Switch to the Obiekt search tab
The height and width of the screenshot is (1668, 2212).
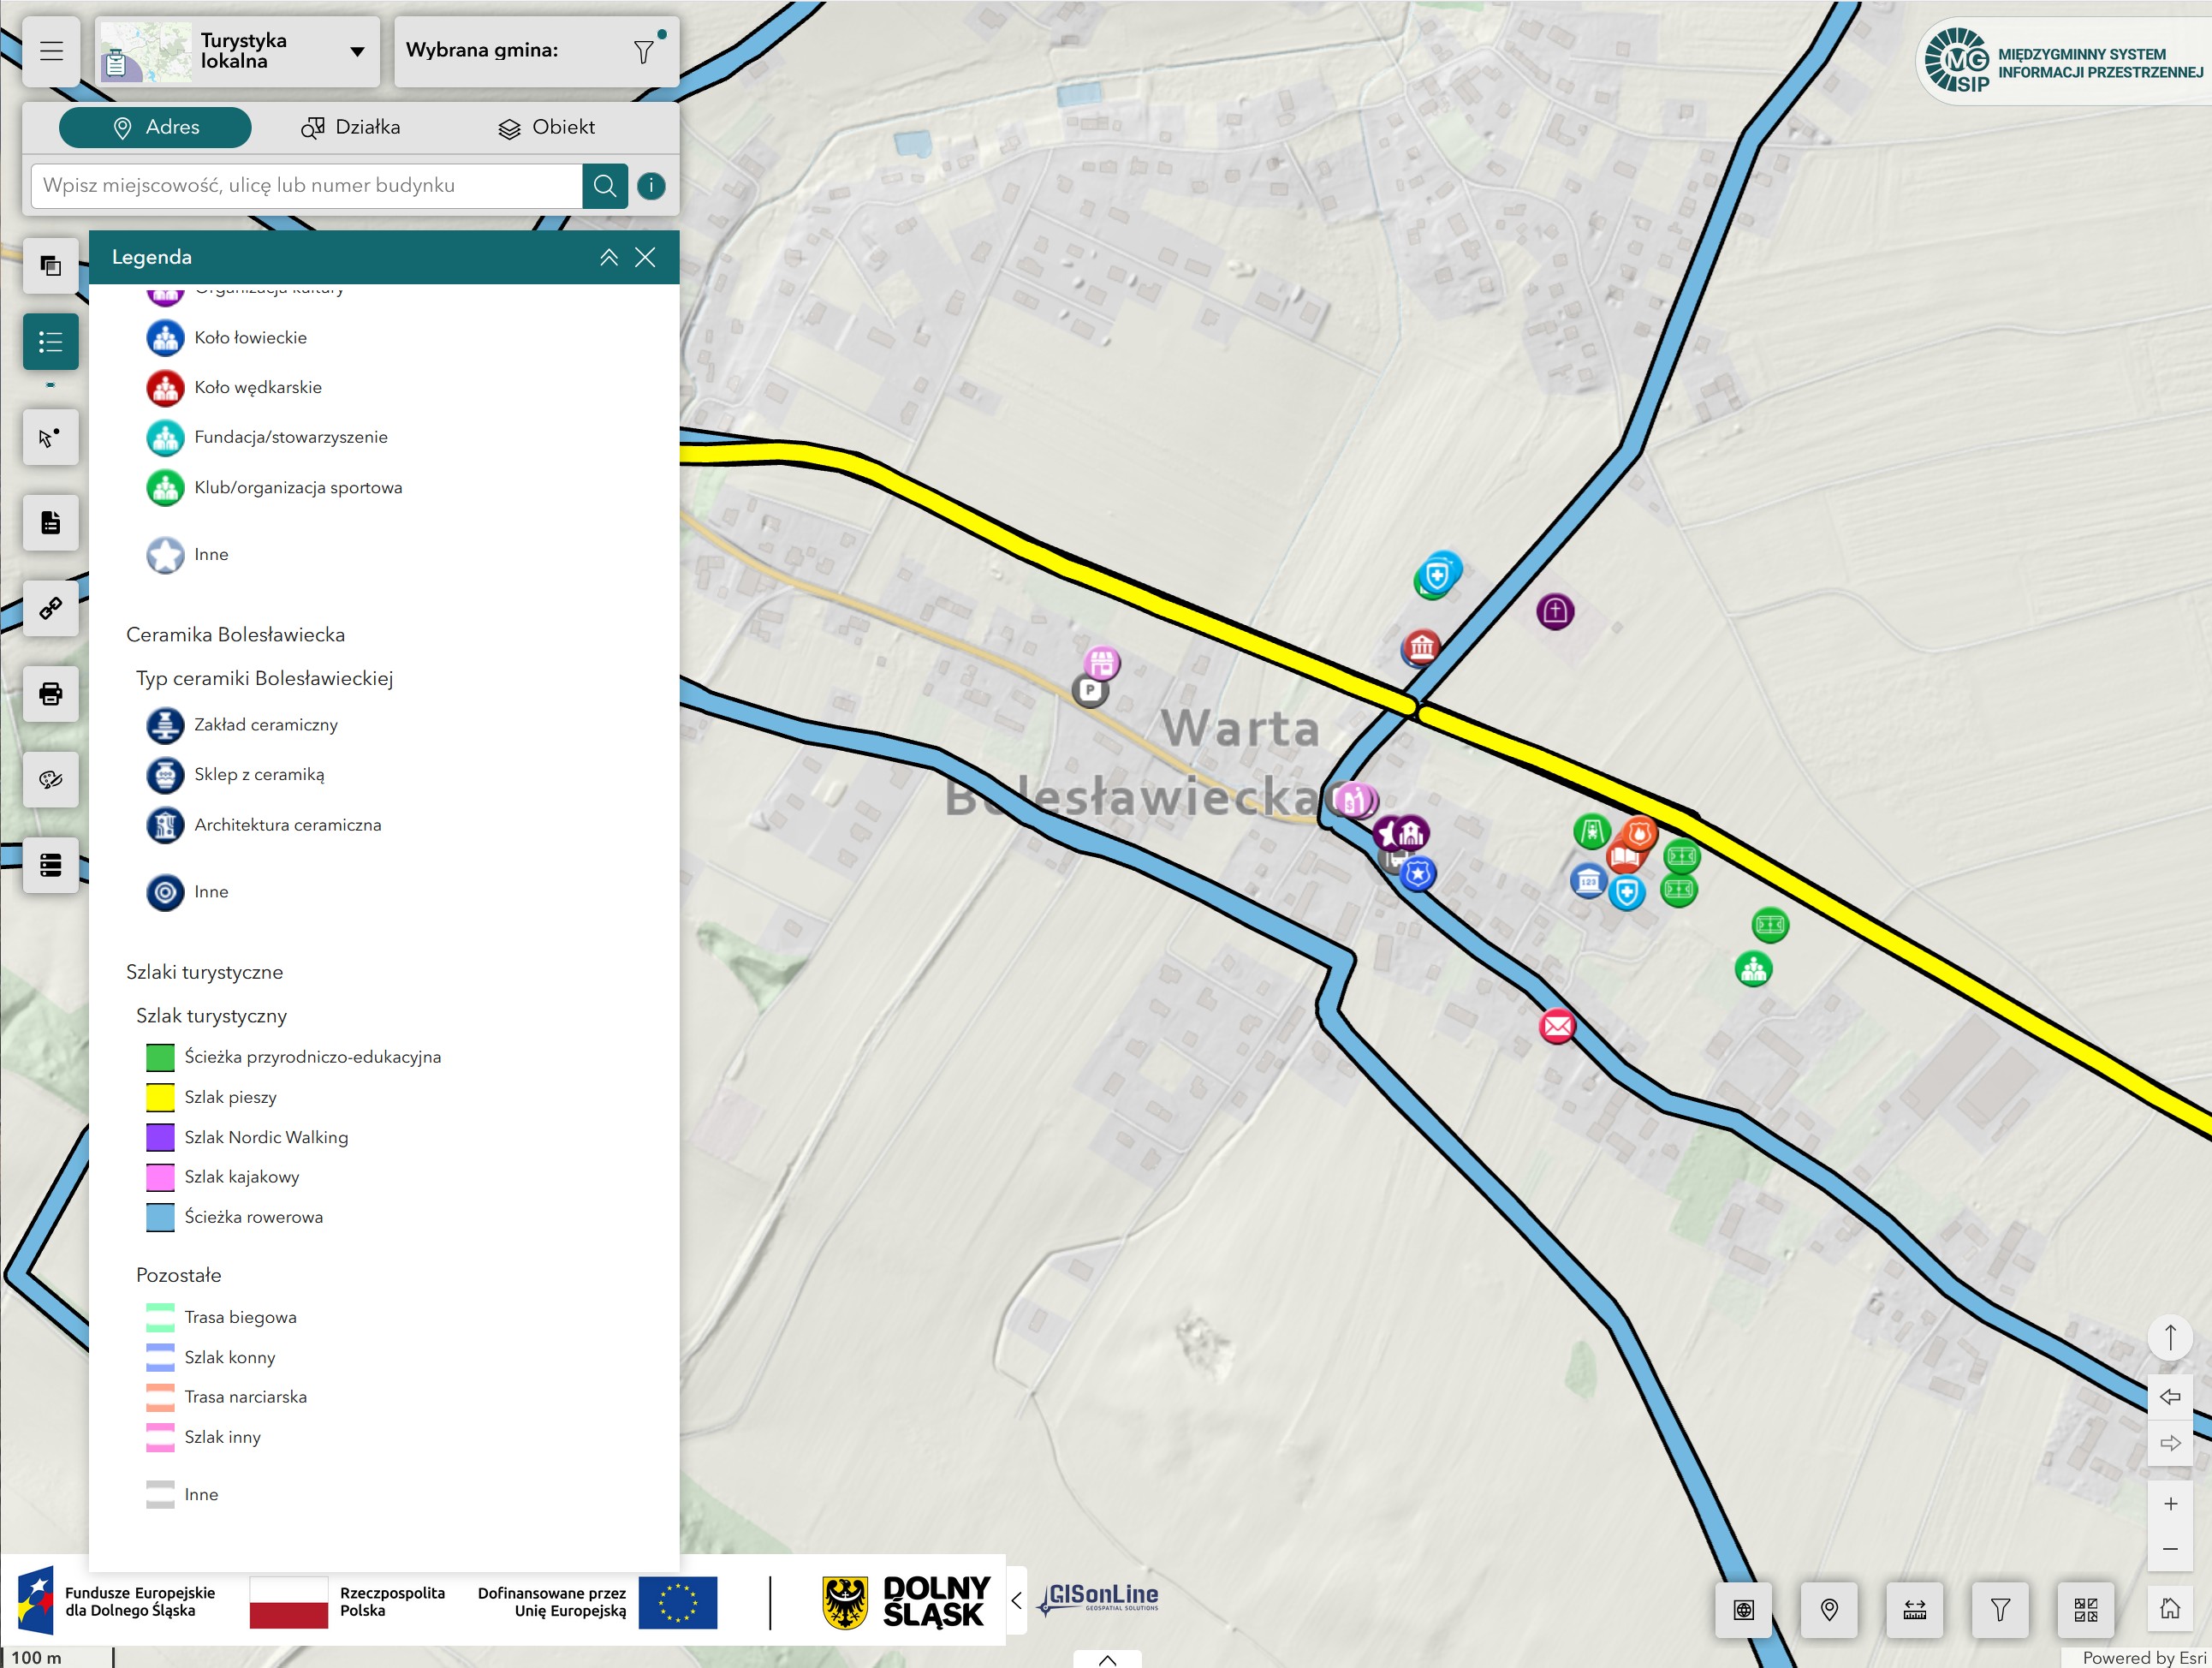coord(546,127)
